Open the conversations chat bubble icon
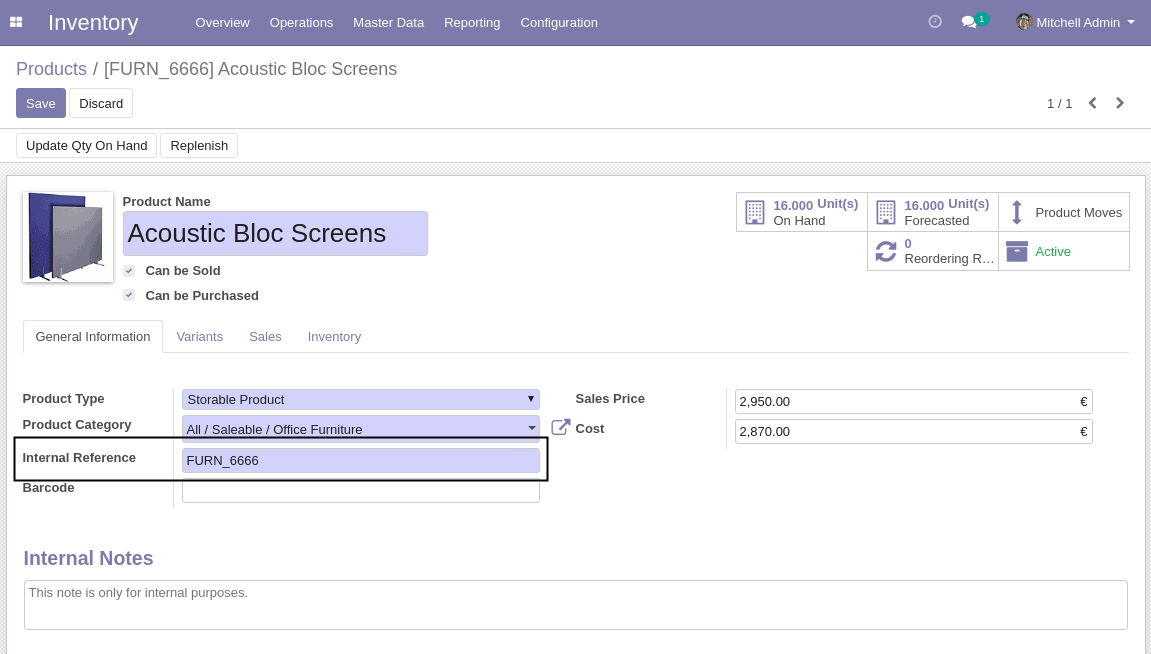Image resolution: width=1151 pixels, height=654 pixels. pos(969,22)
